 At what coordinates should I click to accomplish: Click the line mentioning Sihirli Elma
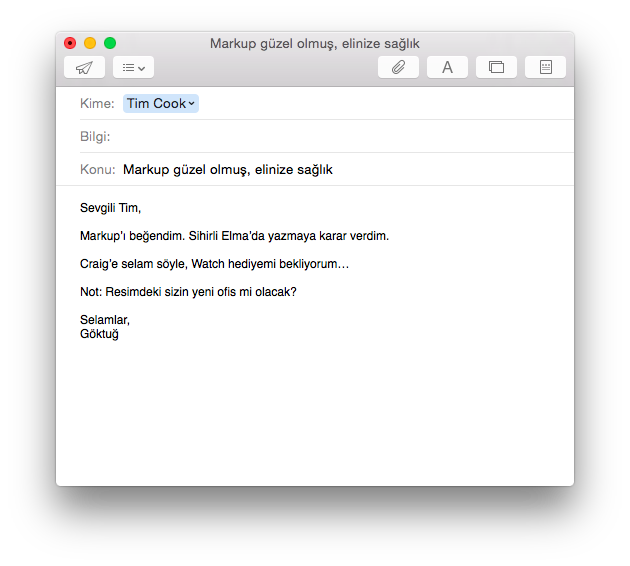coord(234,236)
